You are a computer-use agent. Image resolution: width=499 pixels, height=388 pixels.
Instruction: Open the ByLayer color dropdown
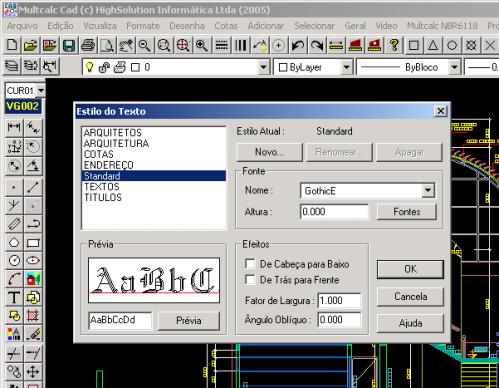click(x=346, y=67)
